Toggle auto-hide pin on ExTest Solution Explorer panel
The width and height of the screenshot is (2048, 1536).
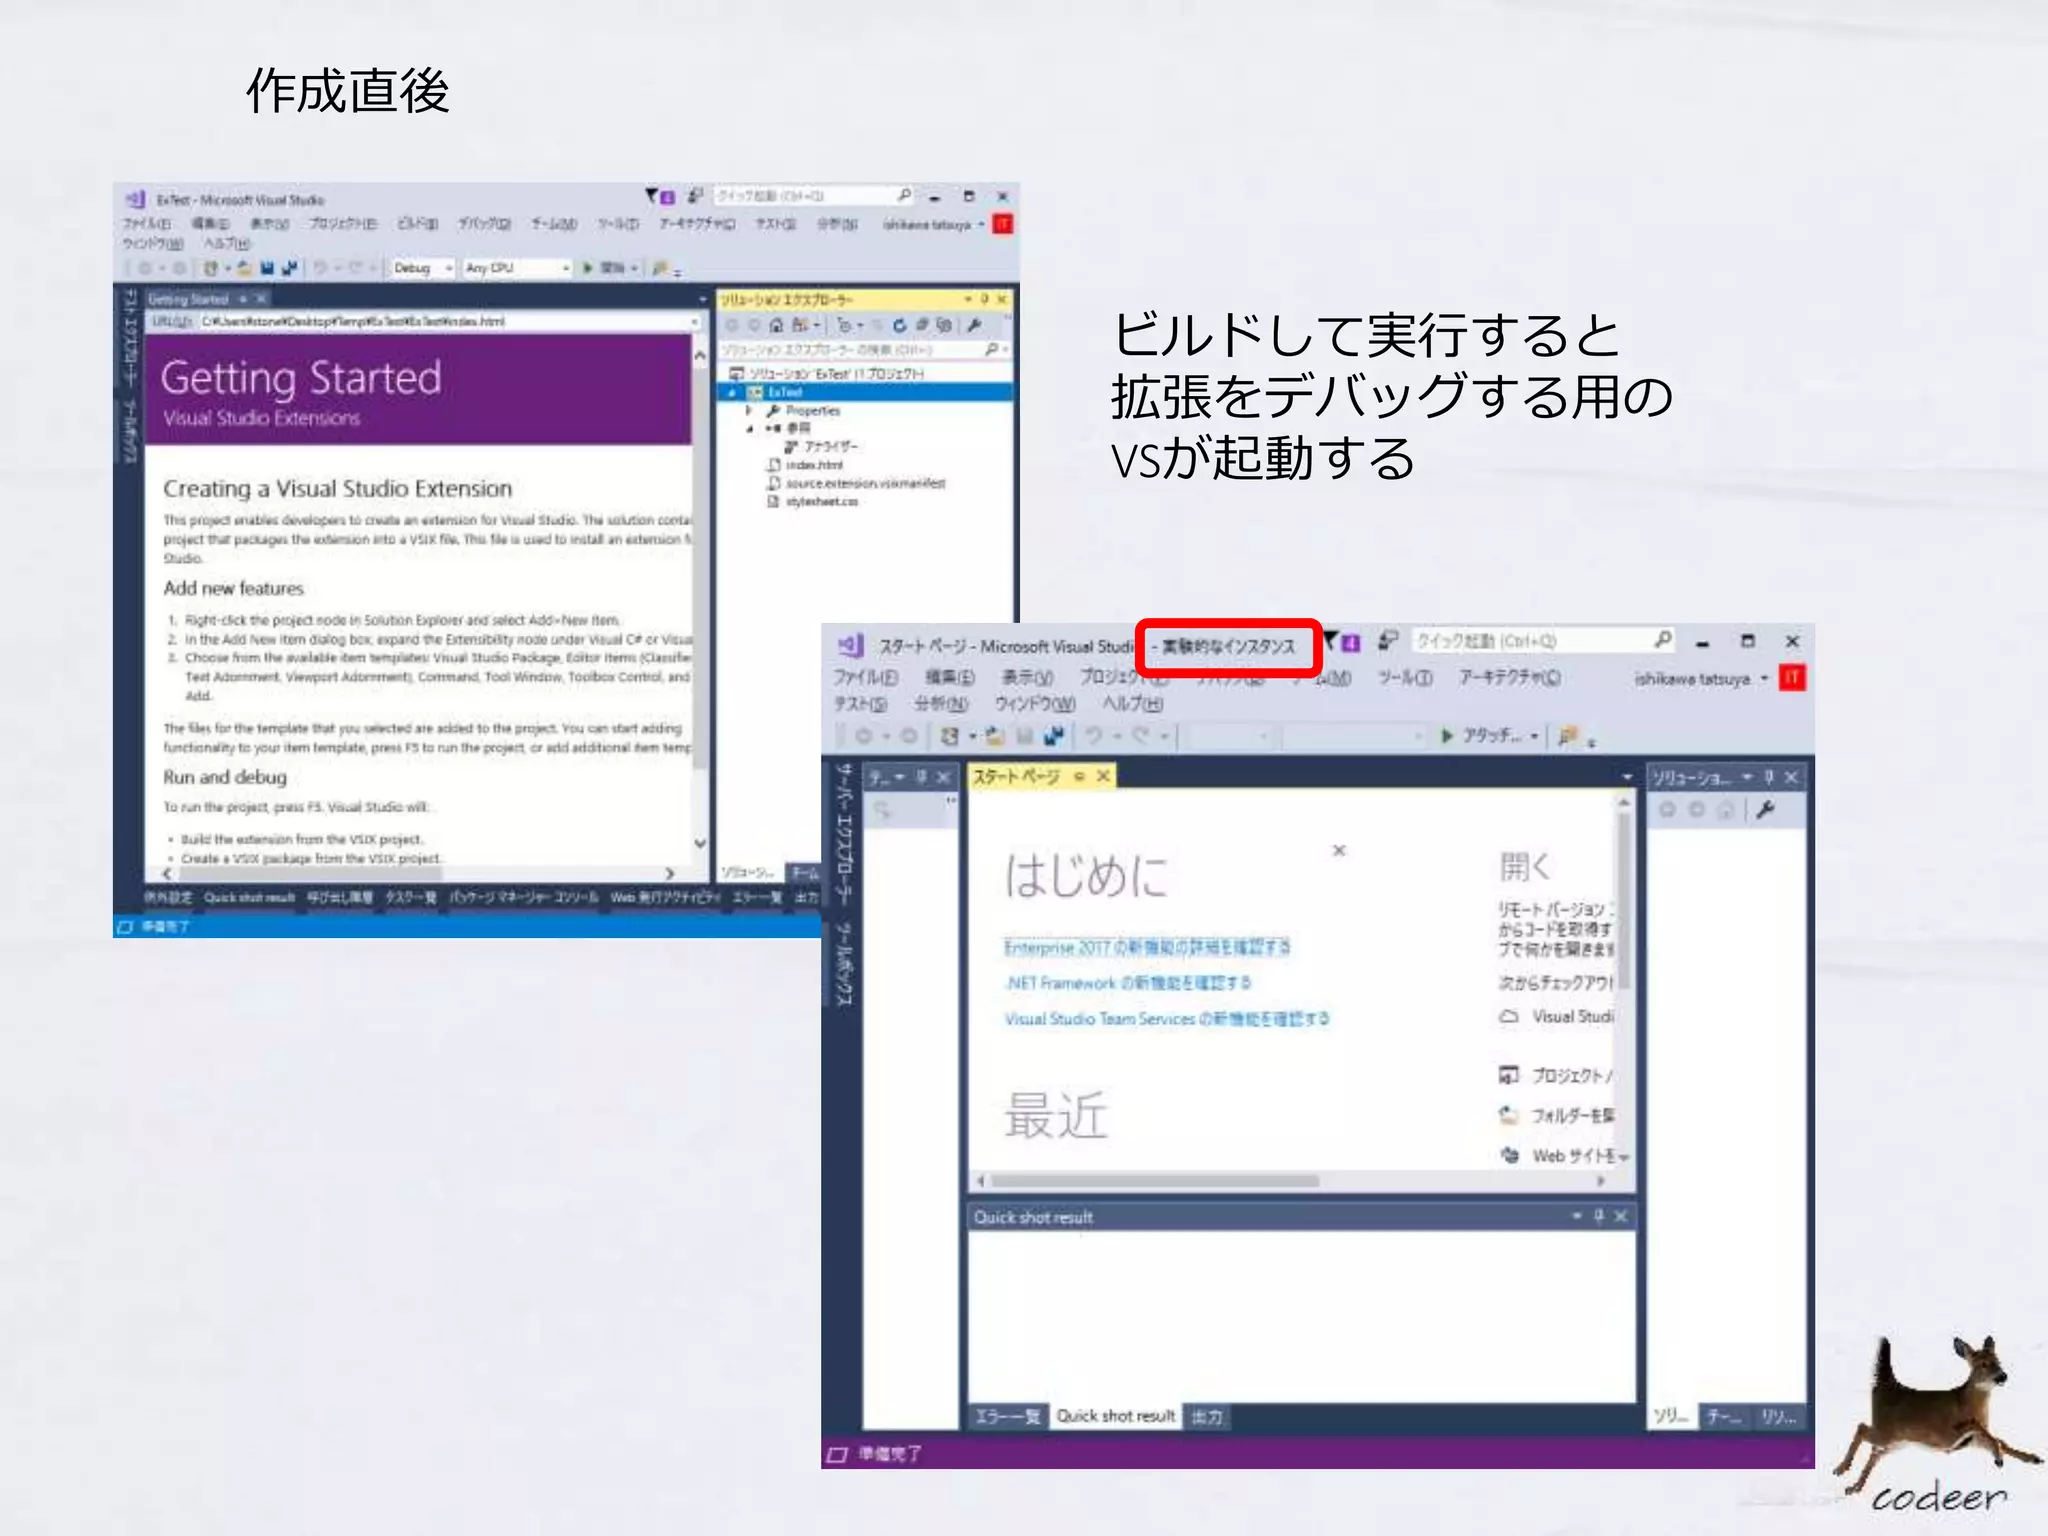tap(985, 299)
